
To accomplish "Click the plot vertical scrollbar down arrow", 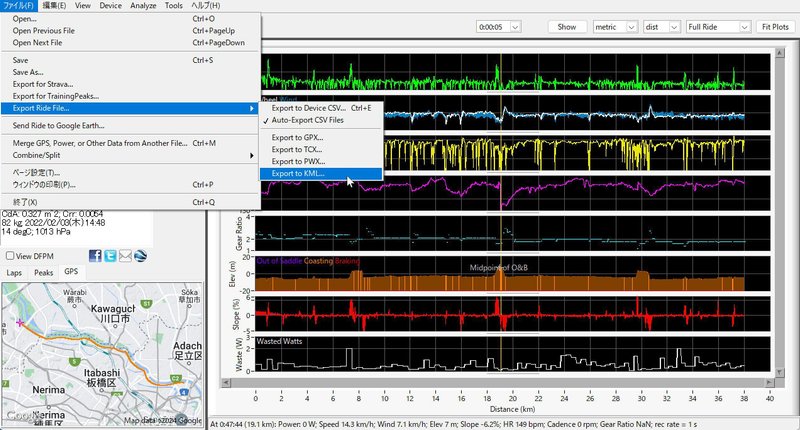I will tap(779, 372).
